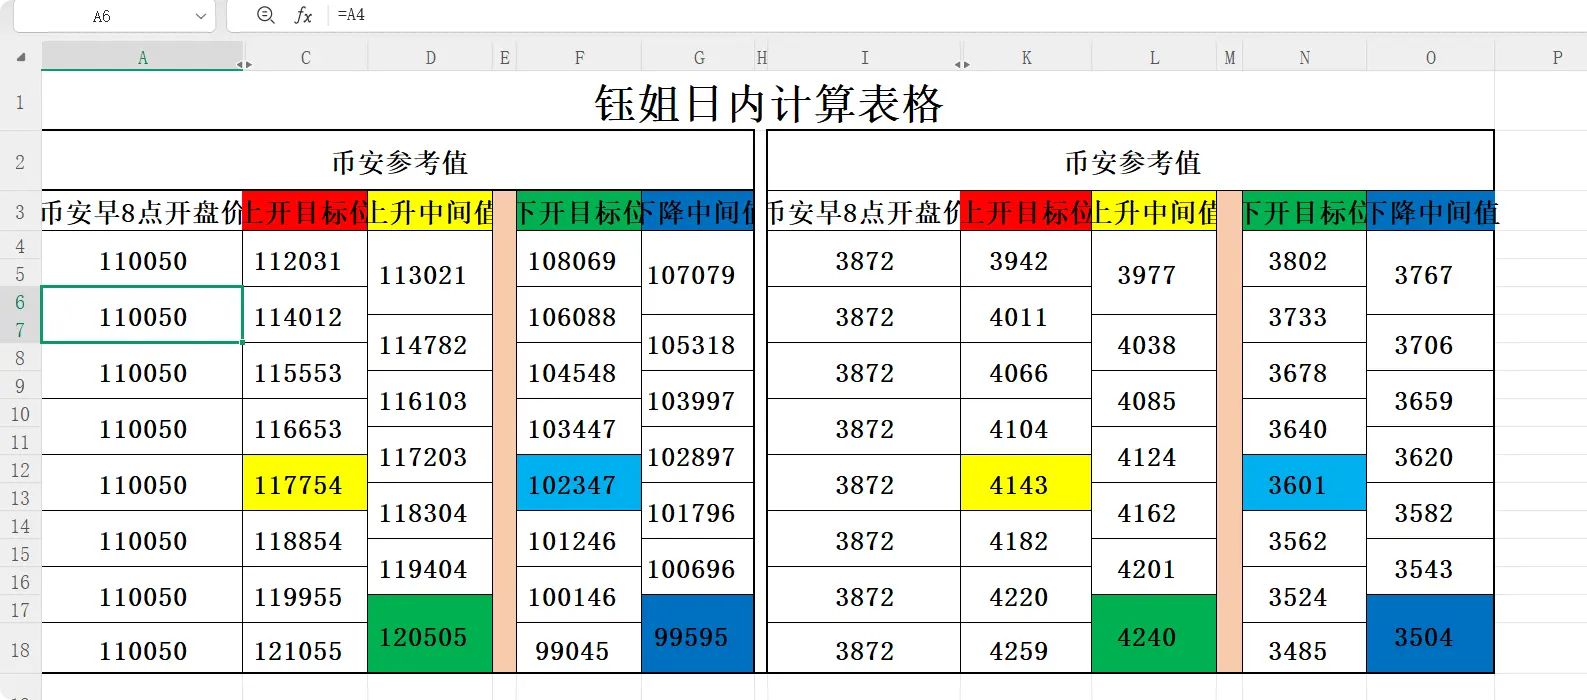
Task: Click blue 下降中间值 header in column O
Action: pos(1430,212)
